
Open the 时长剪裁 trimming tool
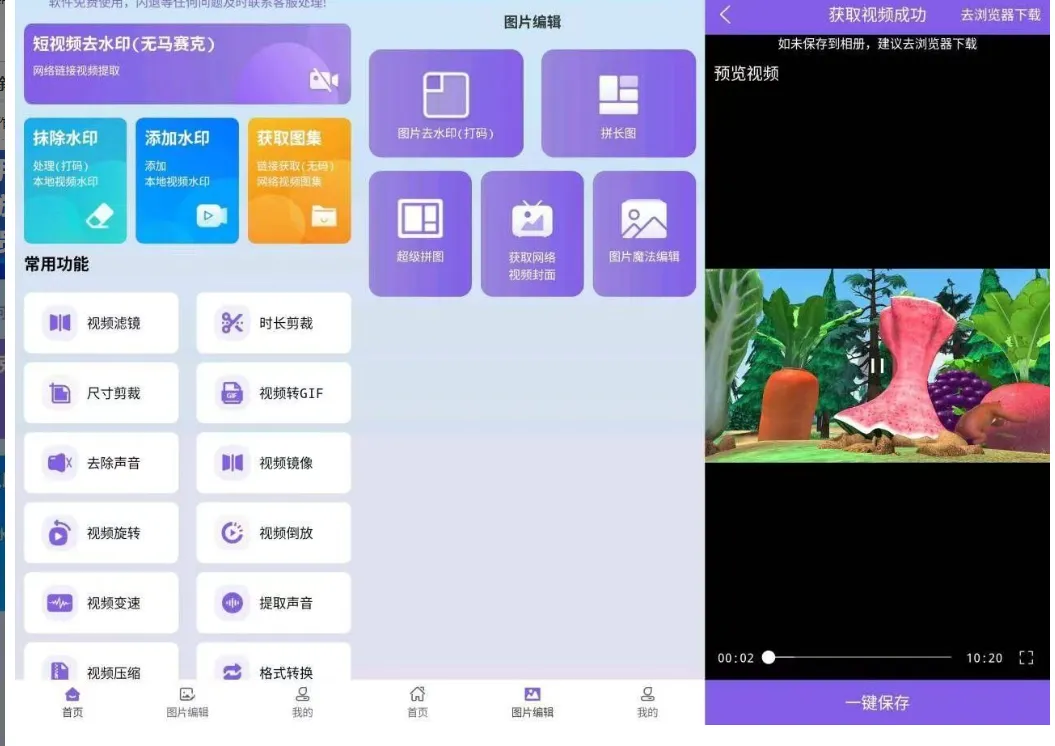pos(273,322)
